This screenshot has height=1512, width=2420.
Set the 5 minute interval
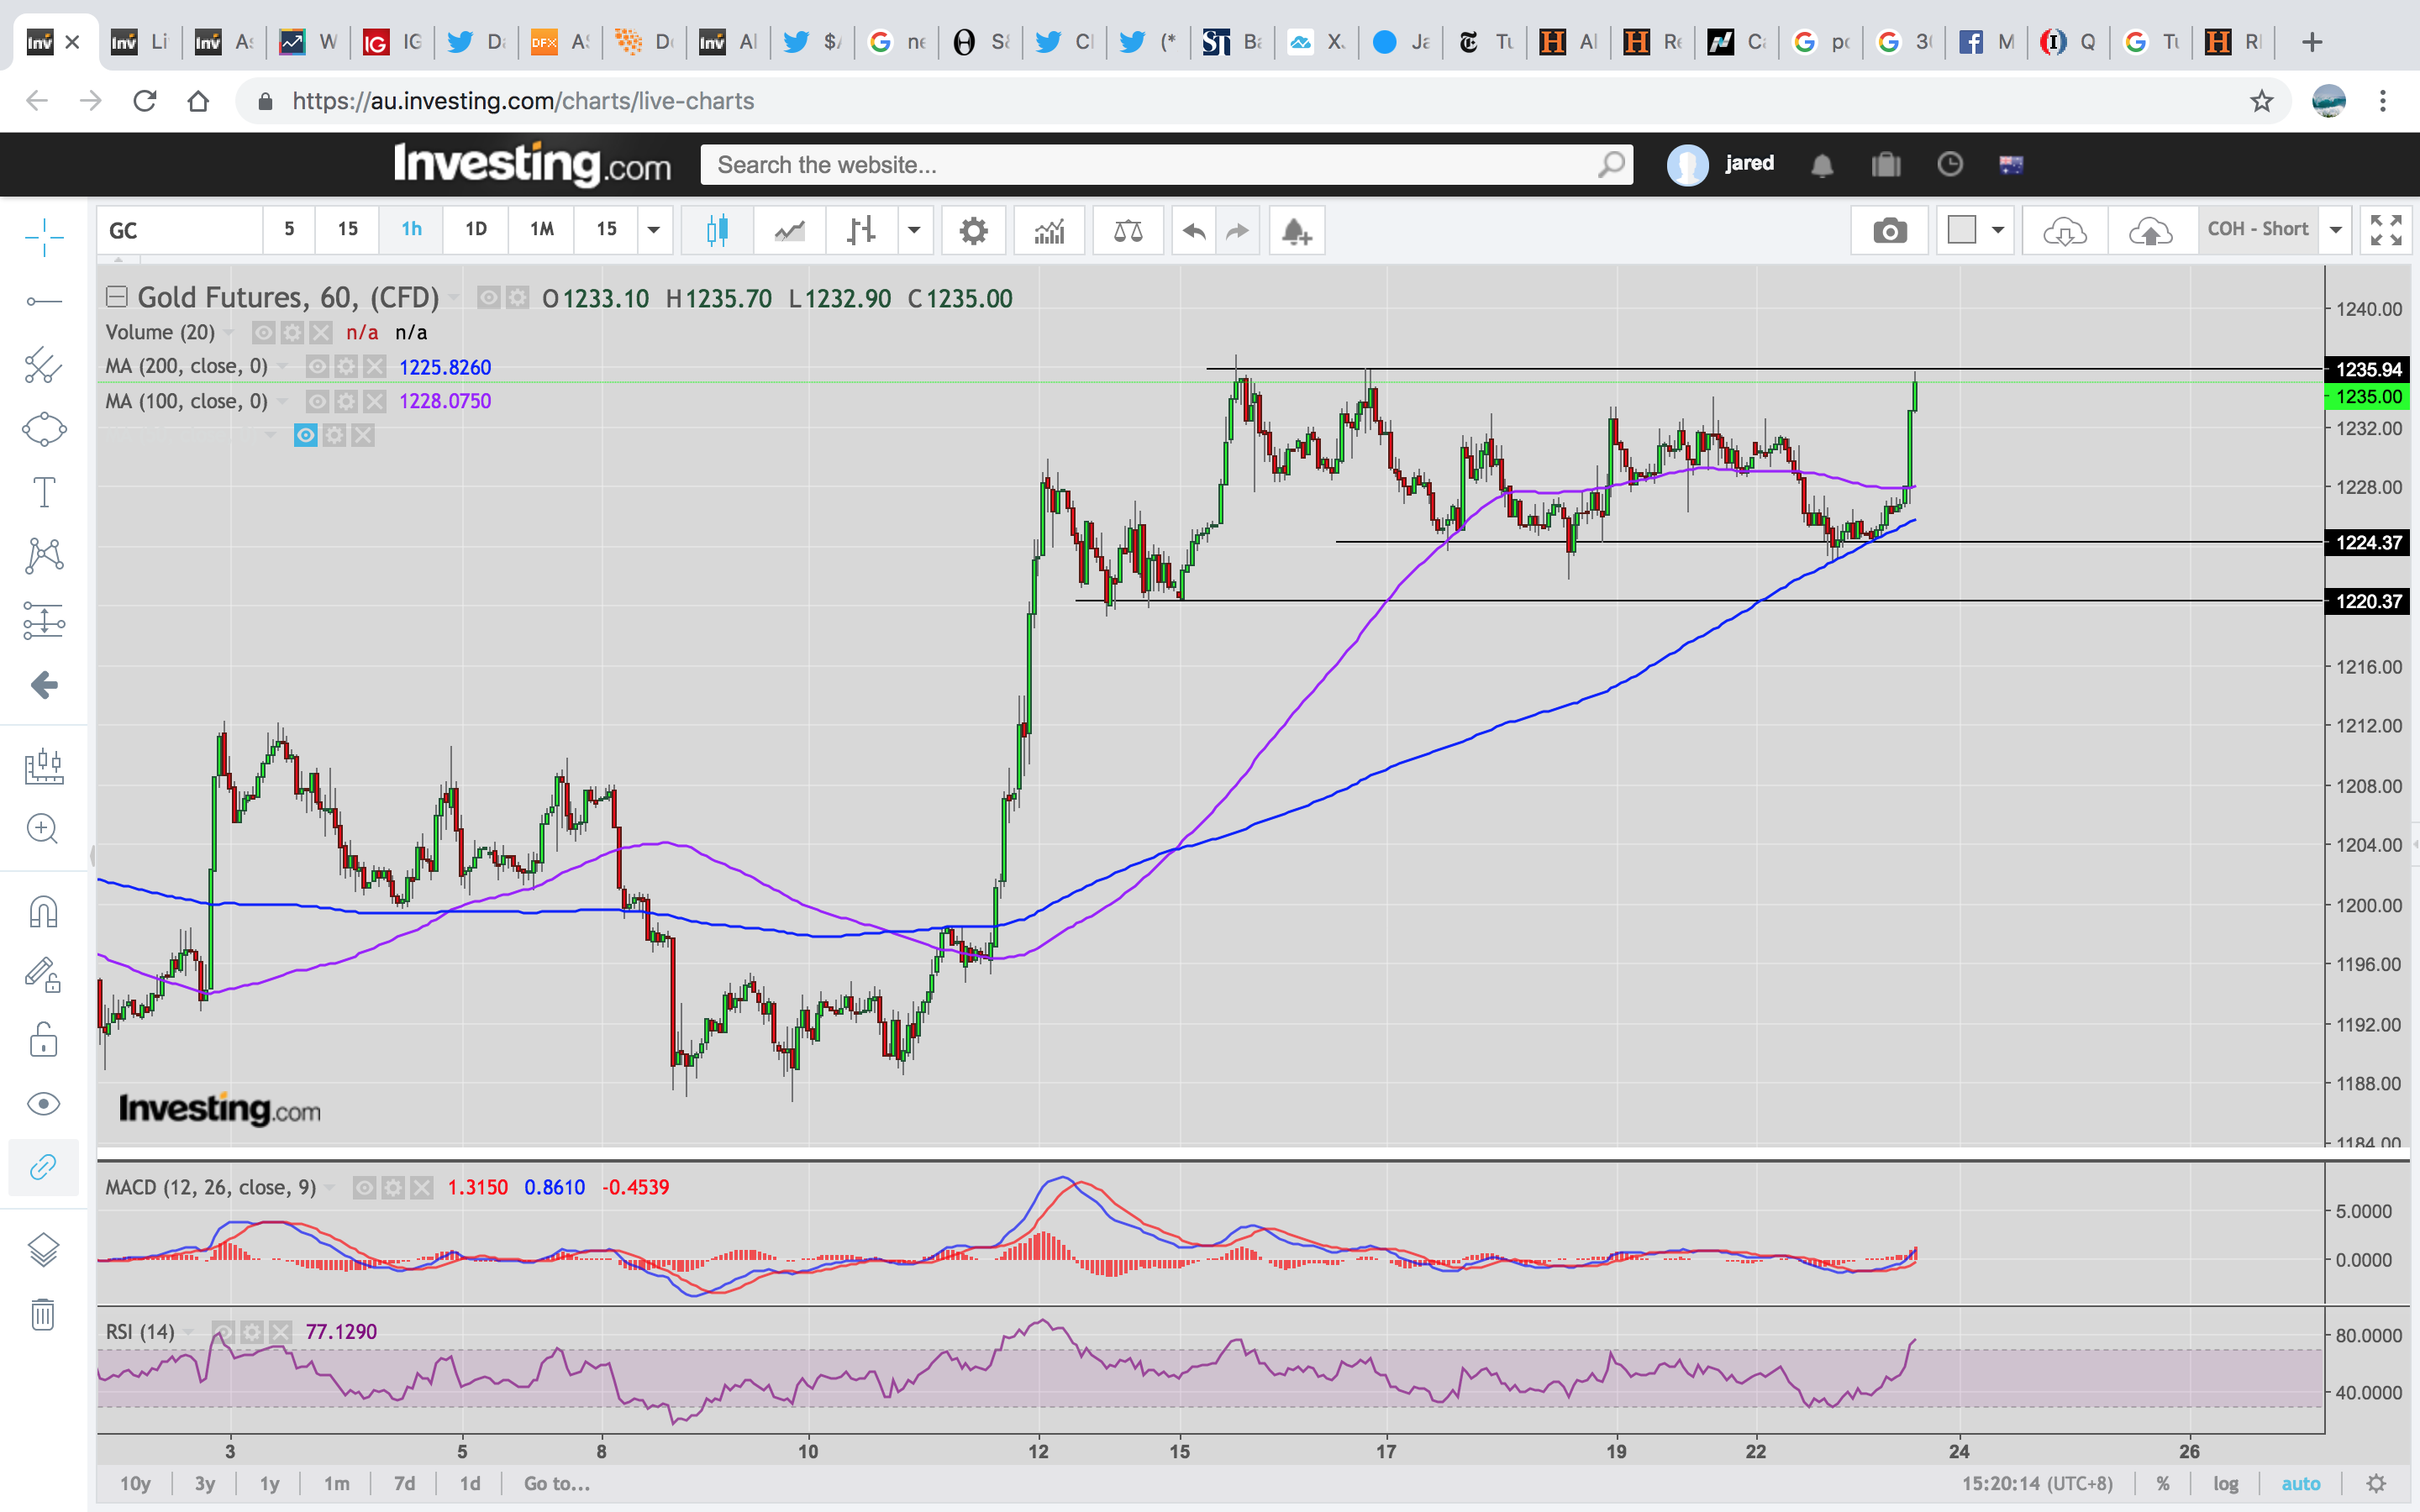(x=289, y=229)
